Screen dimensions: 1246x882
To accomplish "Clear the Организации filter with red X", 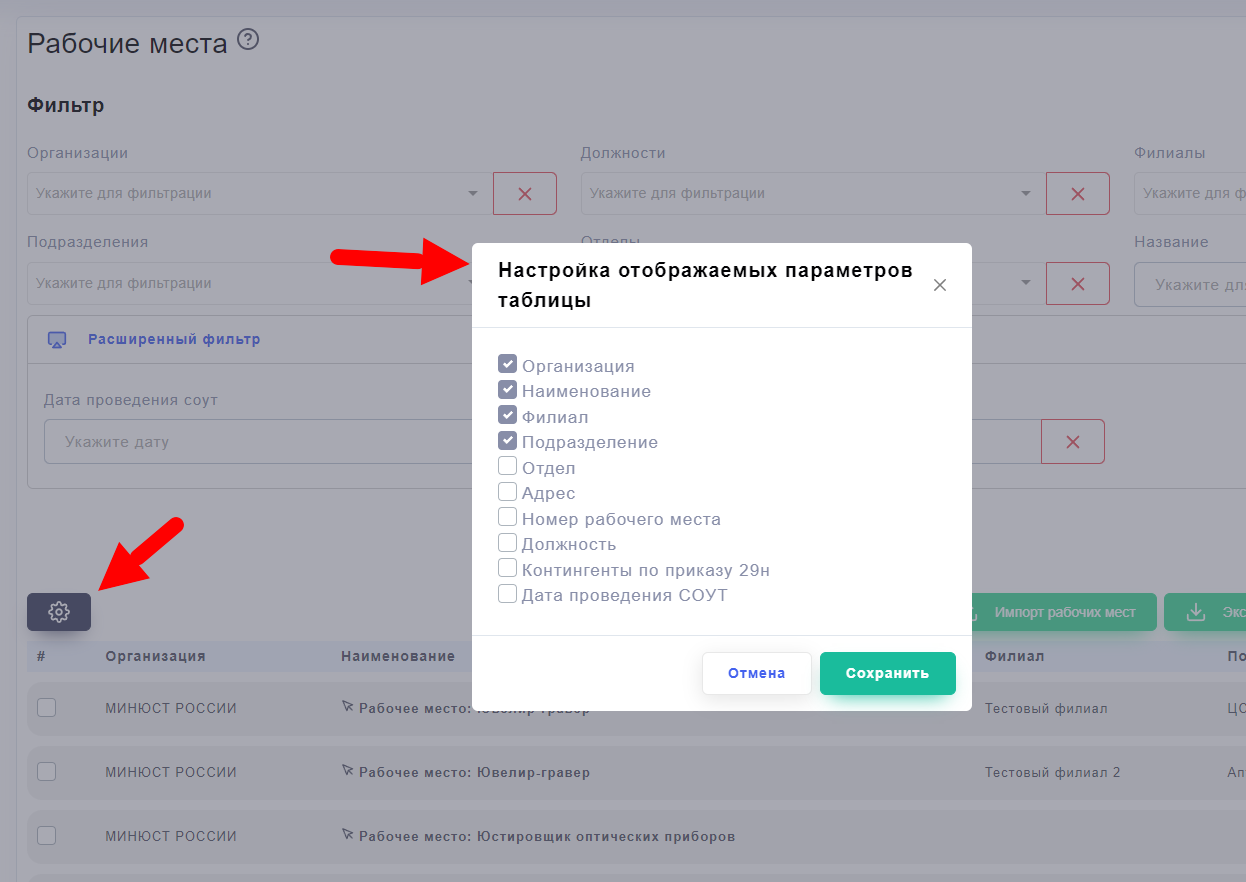I will coord(524,194).
